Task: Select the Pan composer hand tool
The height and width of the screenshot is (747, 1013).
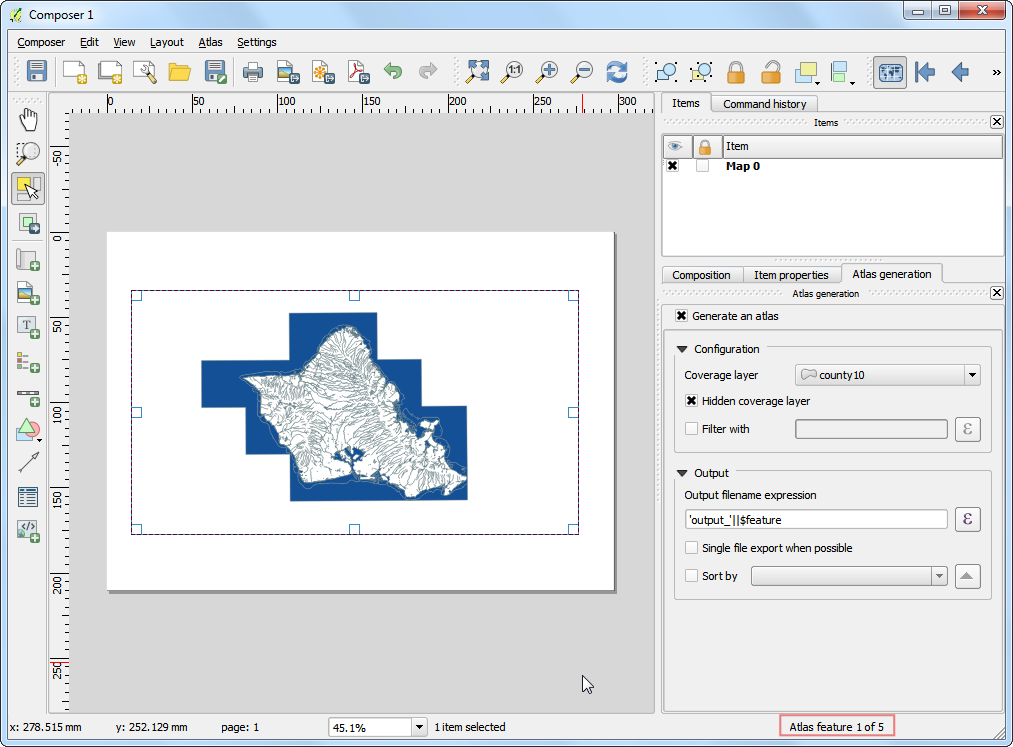Action: [x=28, y=119]
